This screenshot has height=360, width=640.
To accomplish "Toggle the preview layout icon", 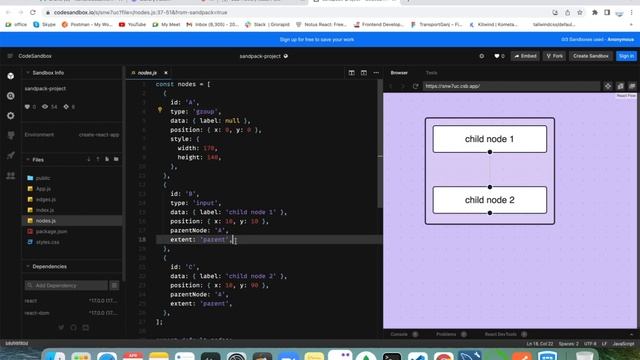I will tap(364, 73).
